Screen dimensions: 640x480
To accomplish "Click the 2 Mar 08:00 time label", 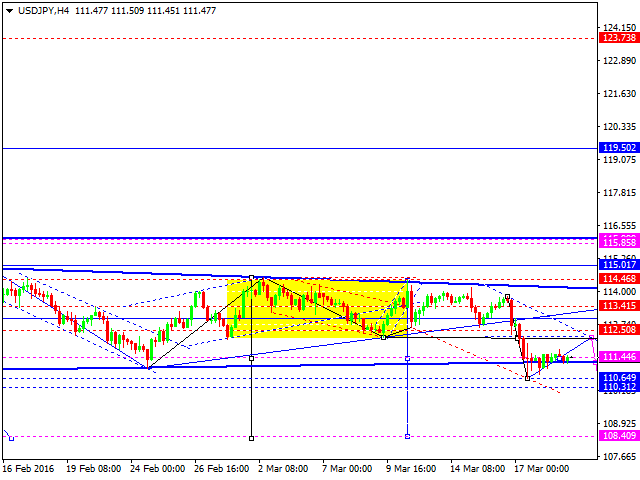I will point(283,468).
